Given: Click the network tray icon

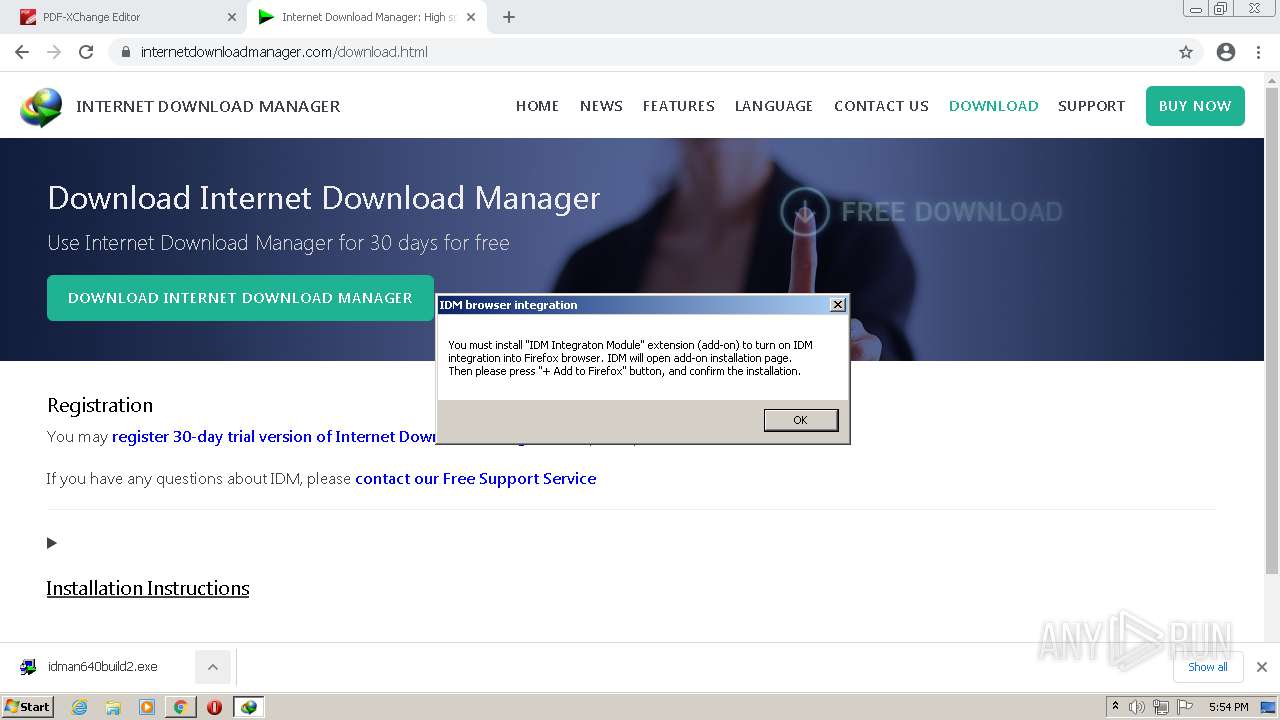Looking at the screenshot, I should [1160, 707].
